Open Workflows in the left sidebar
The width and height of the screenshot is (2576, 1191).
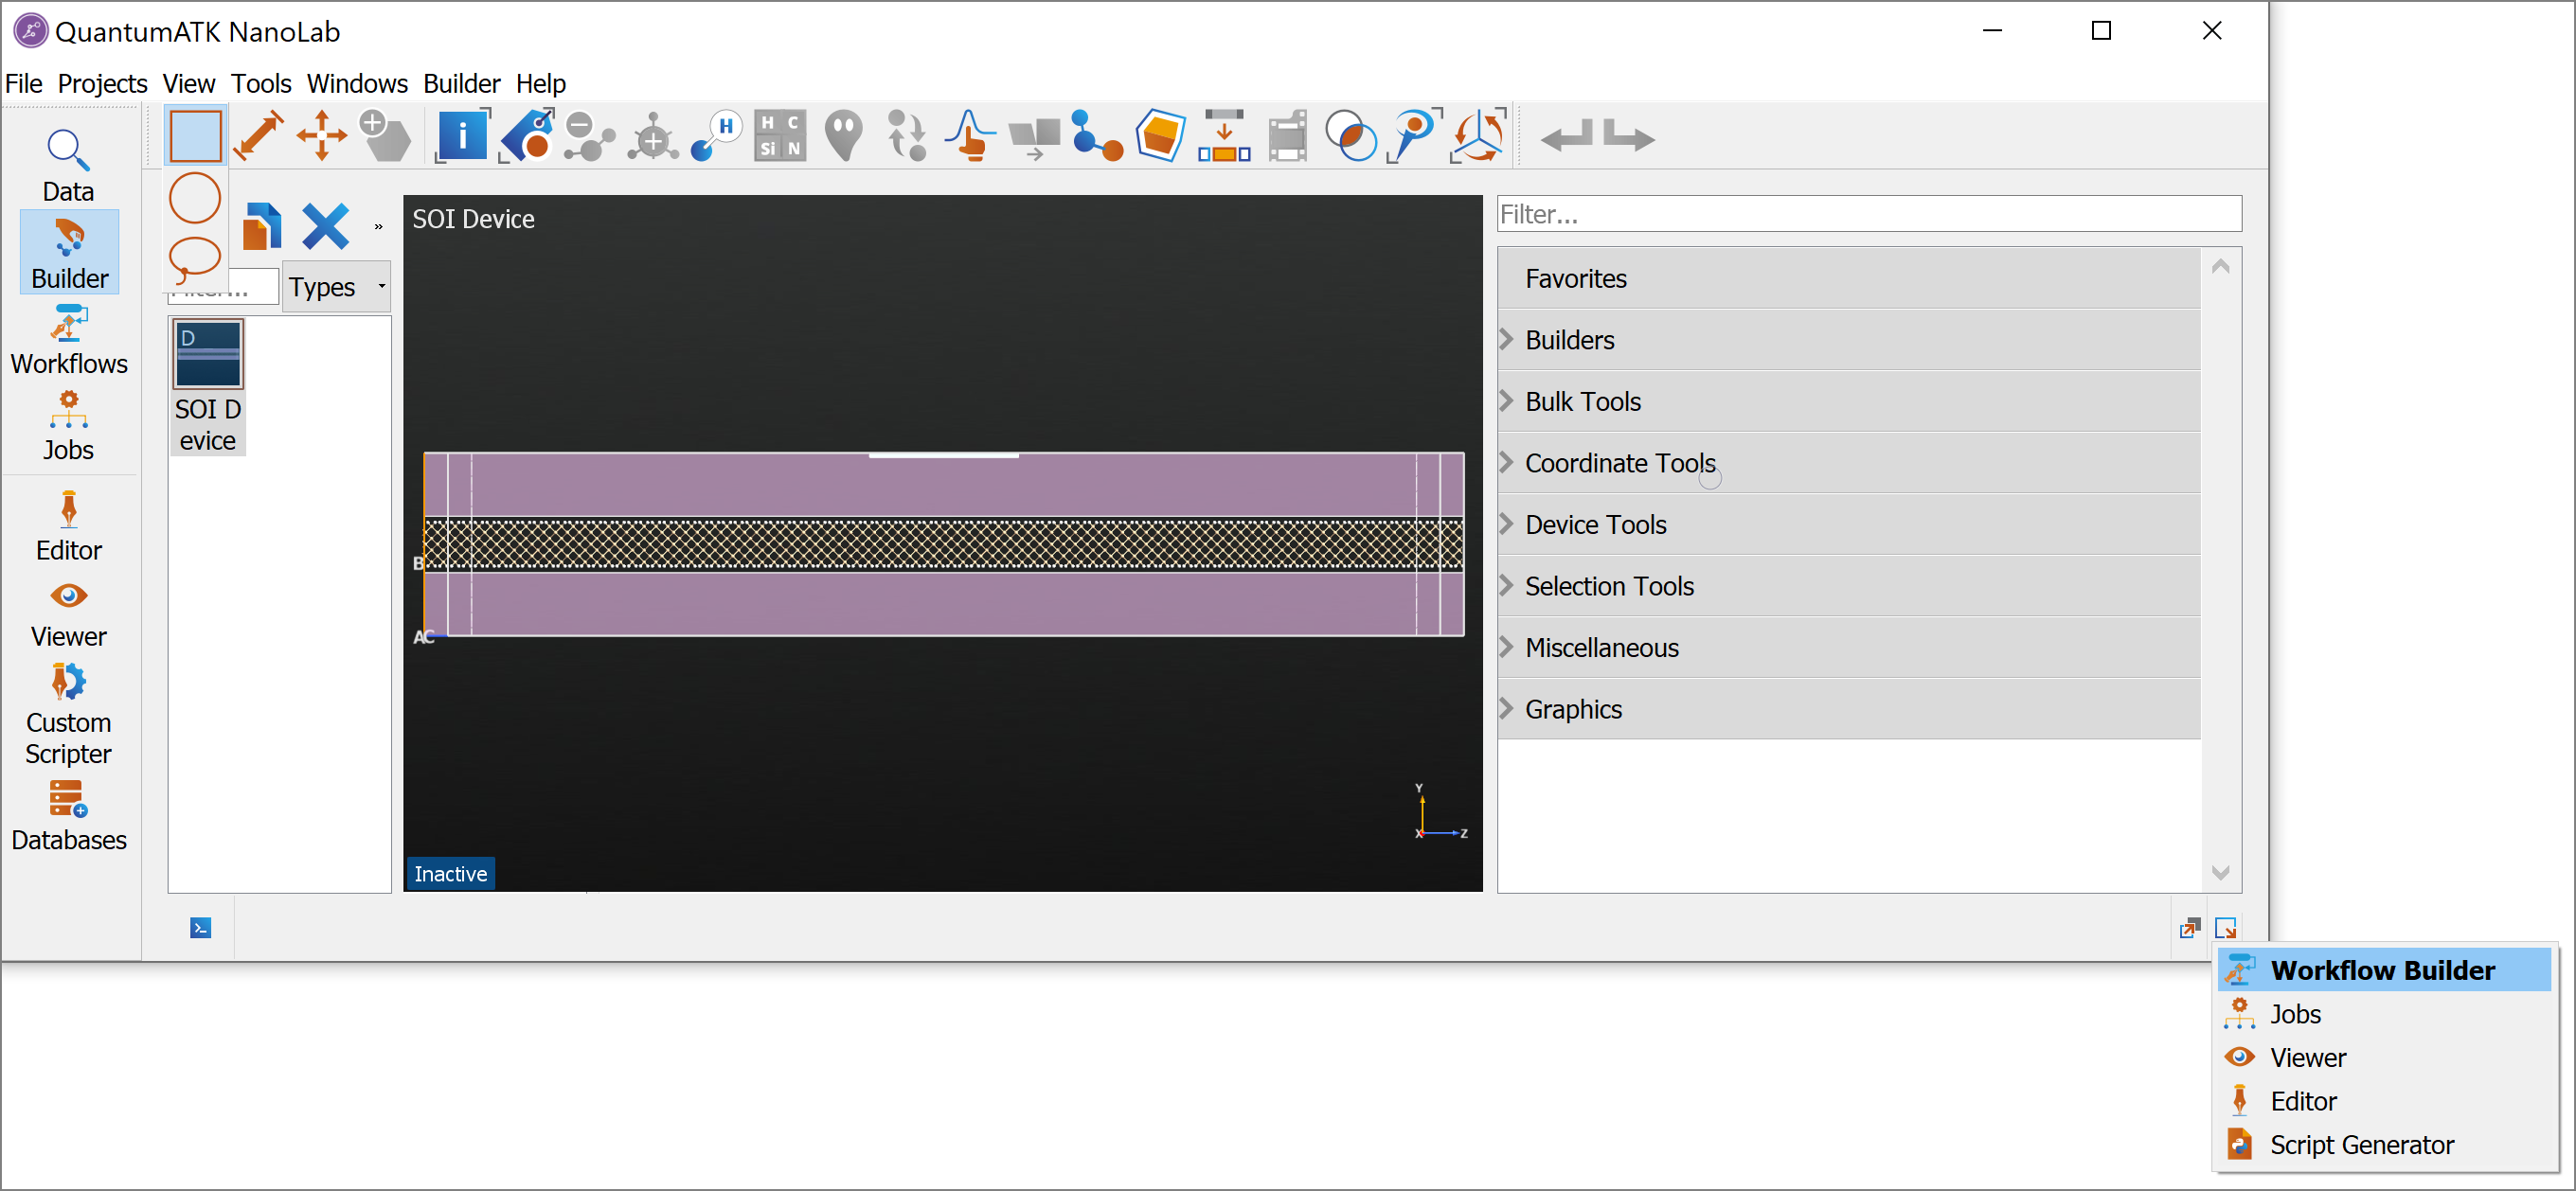coord(69,340)
